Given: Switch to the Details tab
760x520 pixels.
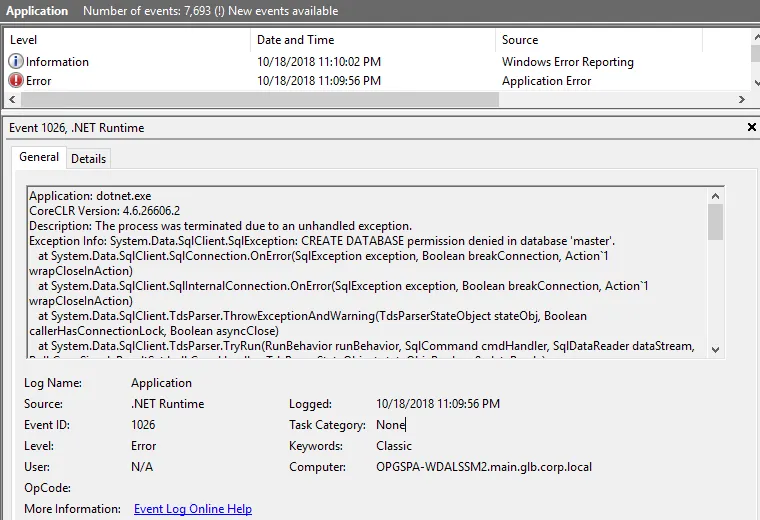Looking at the screenshot, I should (x=88, y=158).
